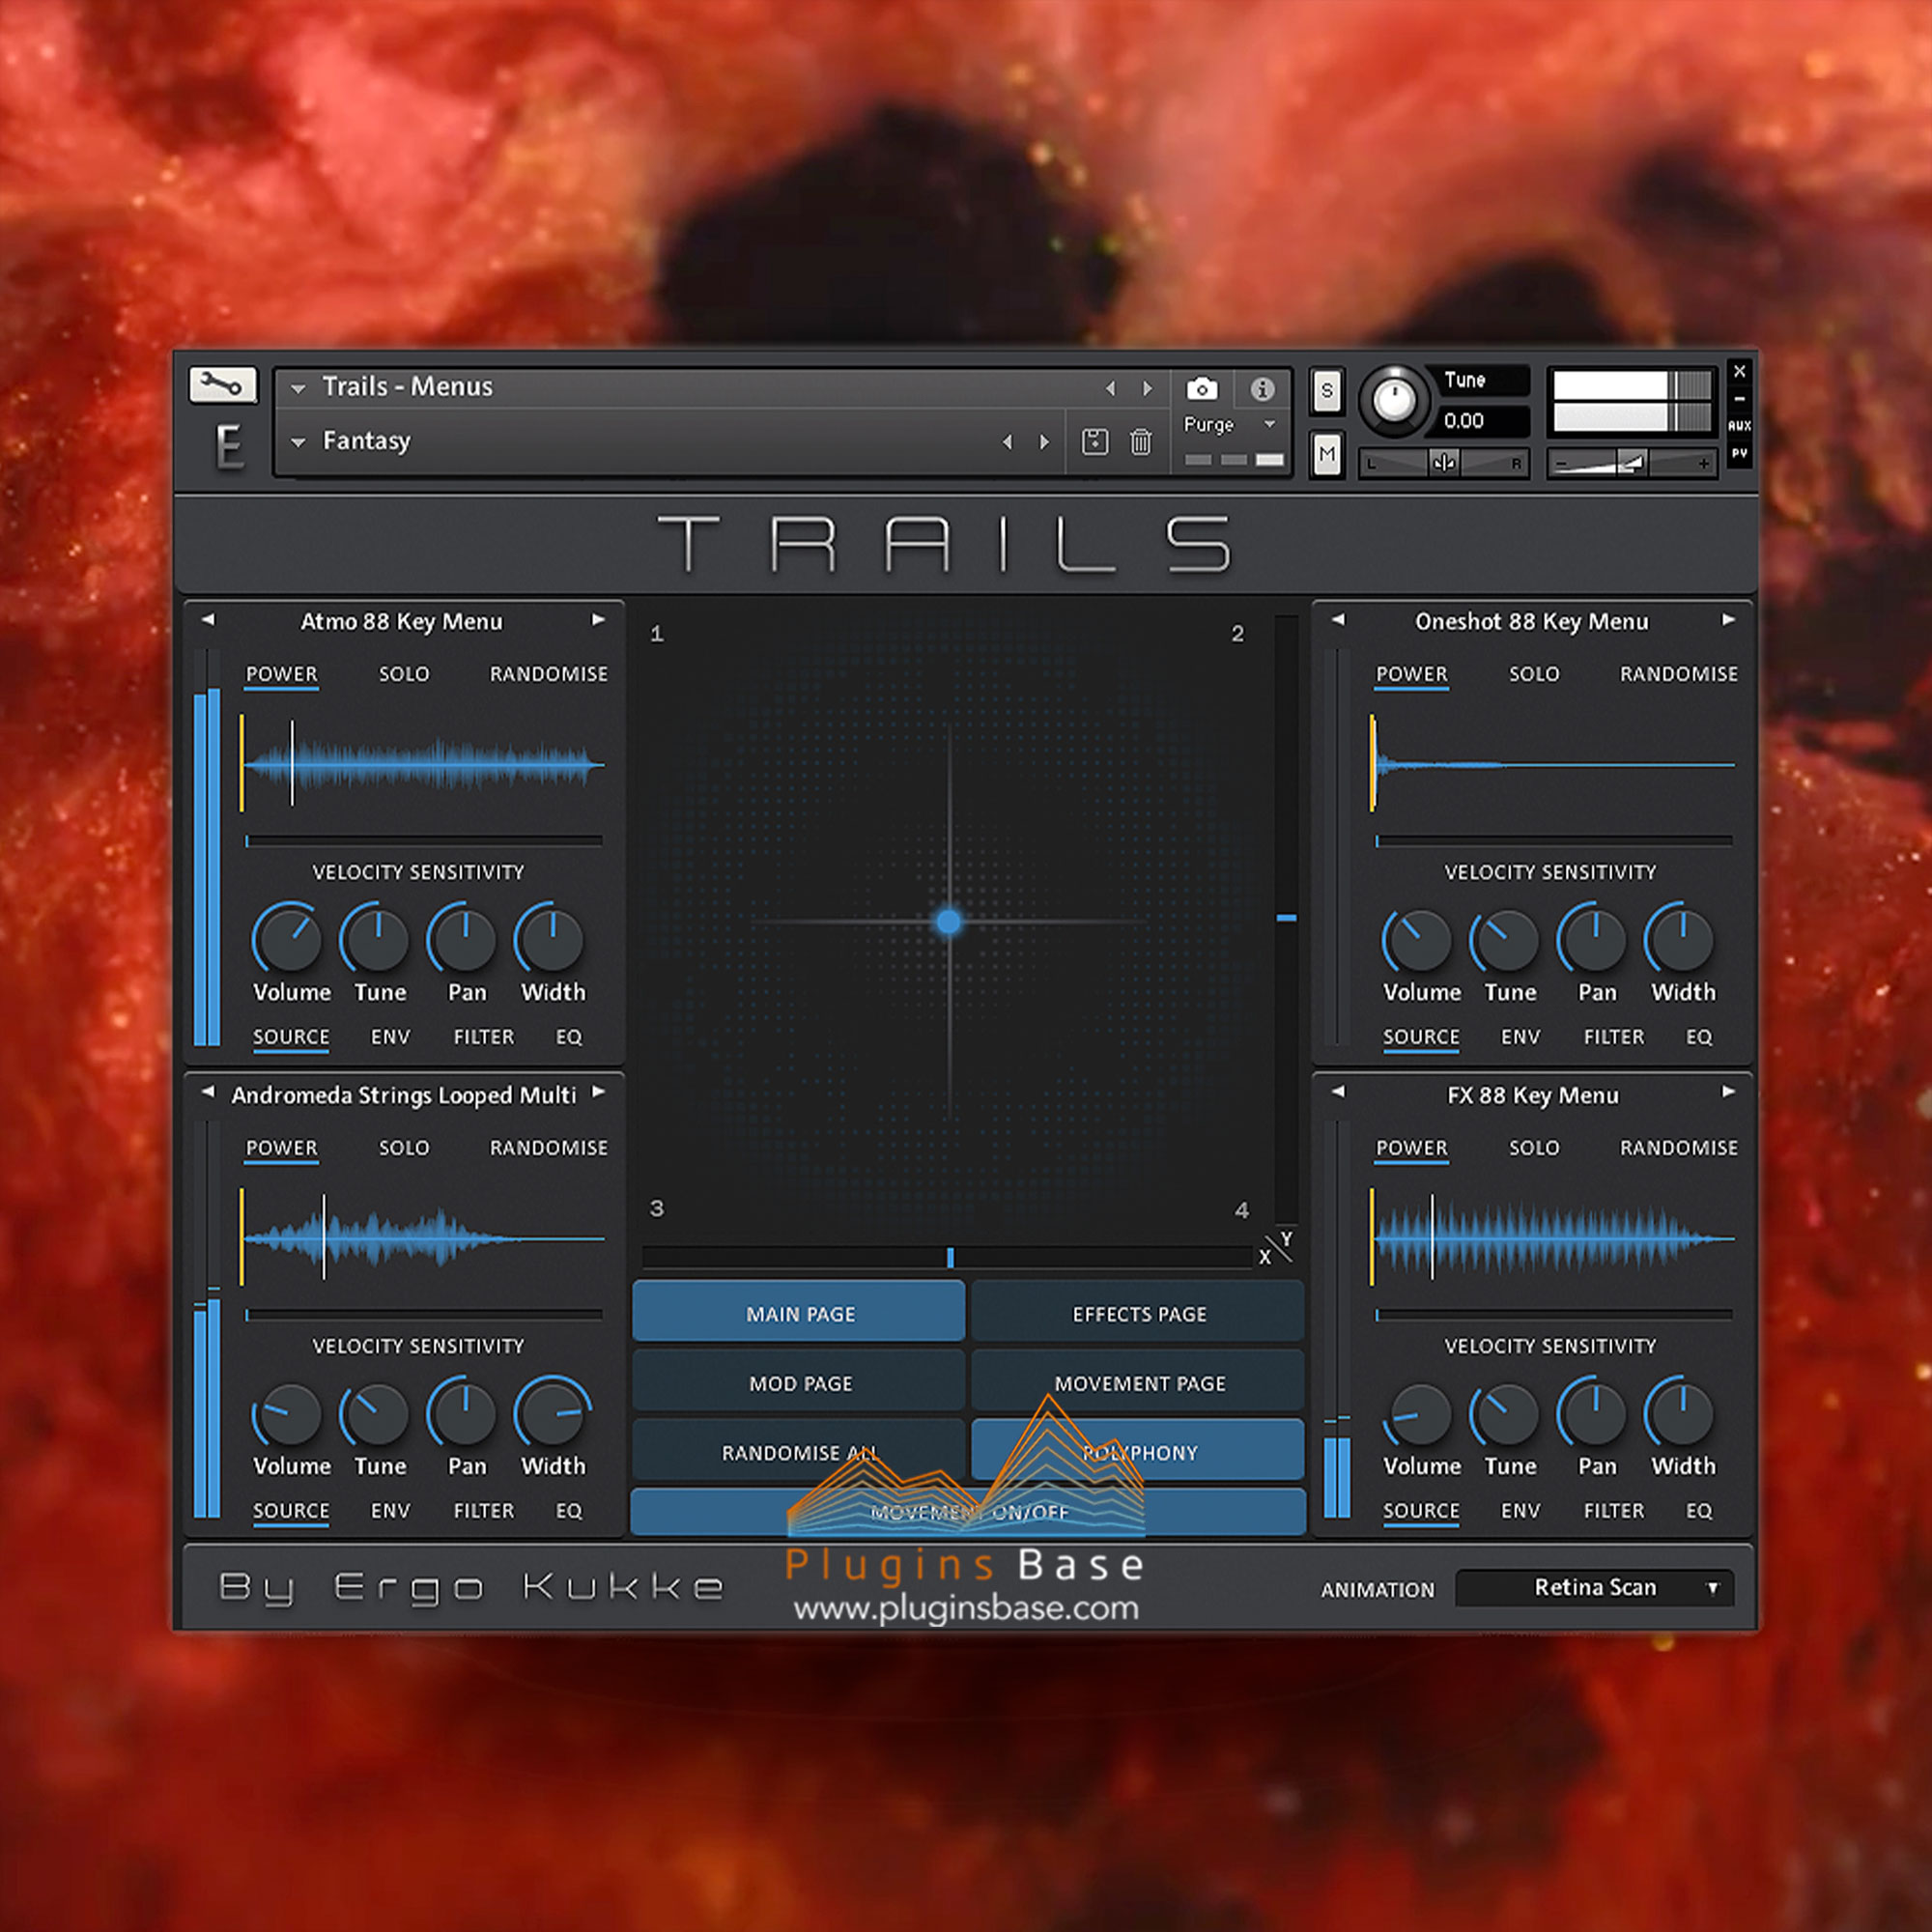This screenshot has height=1932, width=1932.
Task: Previous sound arrow for Oneshot 88 Key Menu
Action: pyautogui.click(x=1338, y=620)
